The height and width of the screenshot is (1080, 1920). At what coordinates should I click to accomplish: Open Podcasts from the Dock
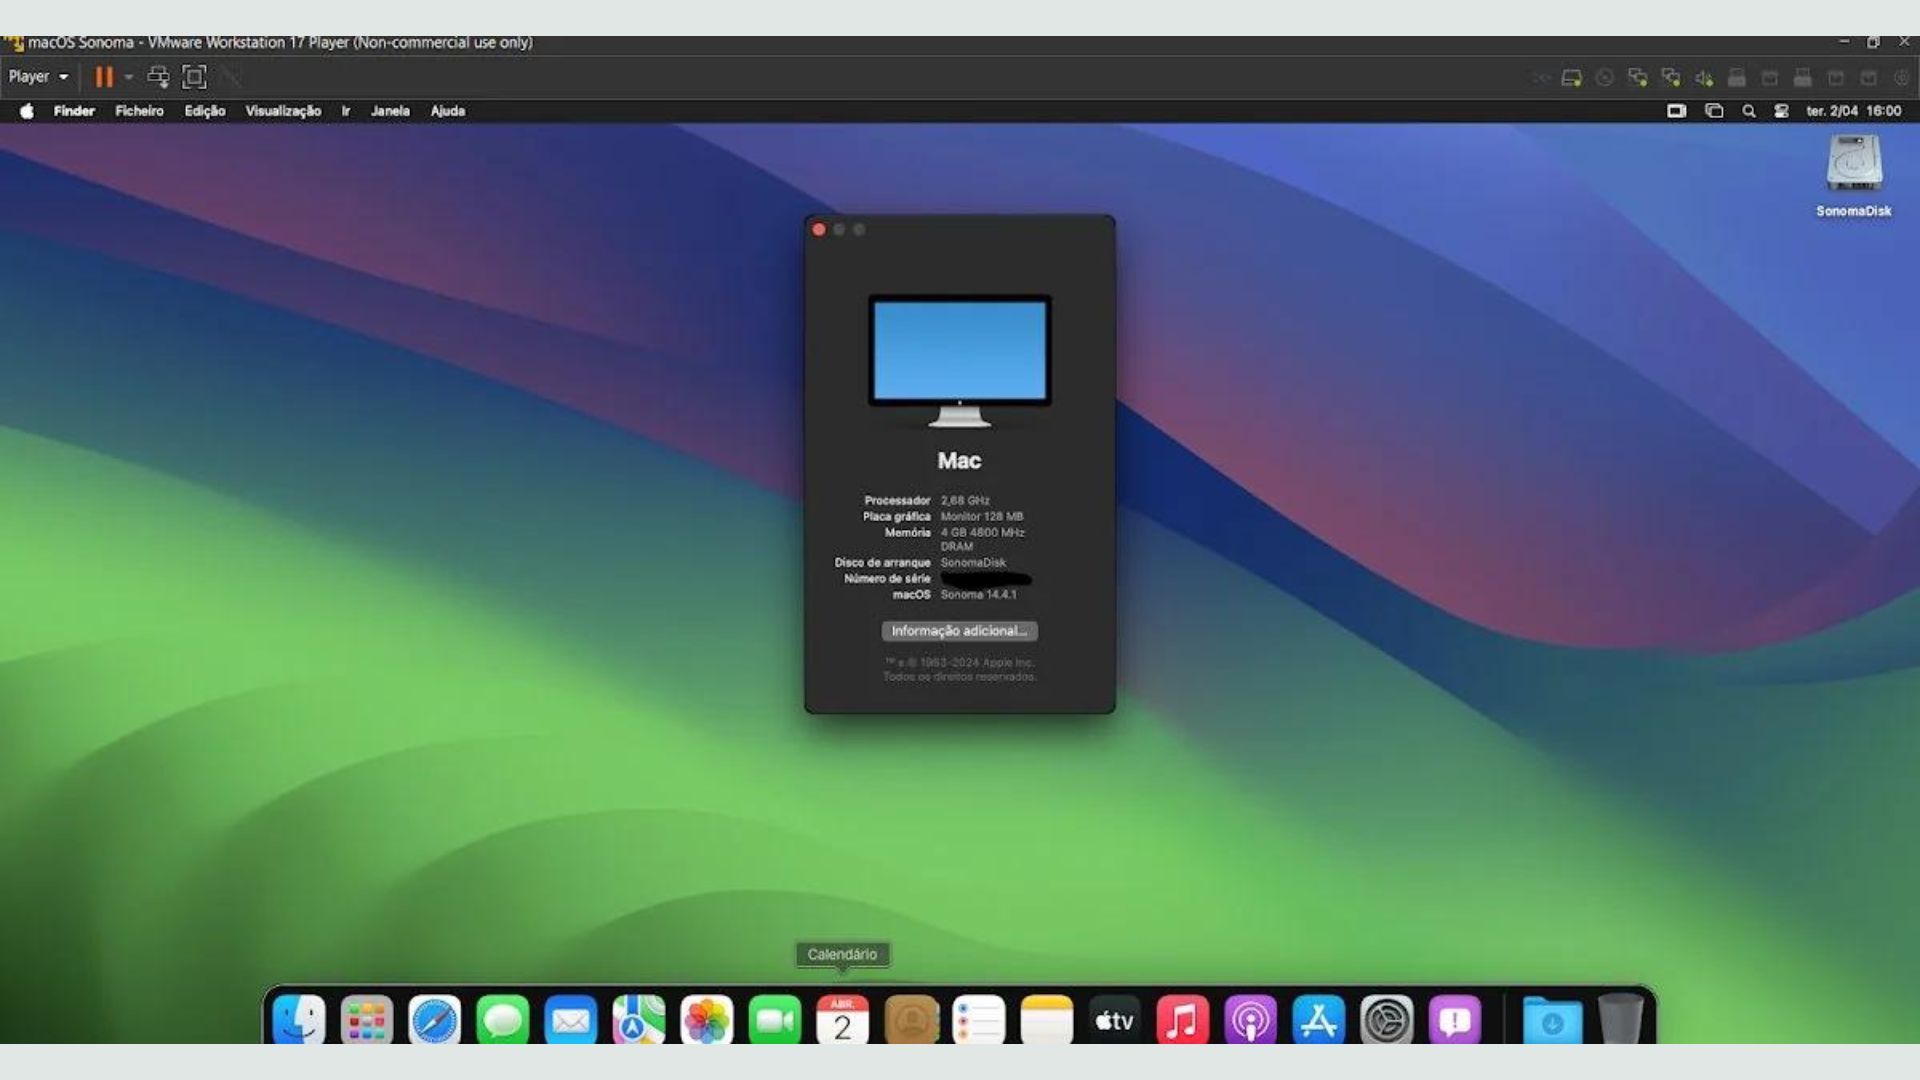[x=1251, y=1020]
